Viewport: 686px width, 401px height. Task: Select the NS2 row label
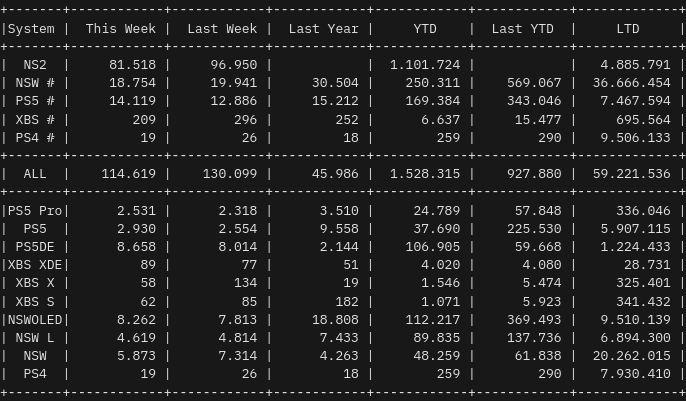click(x=35, y=65)
